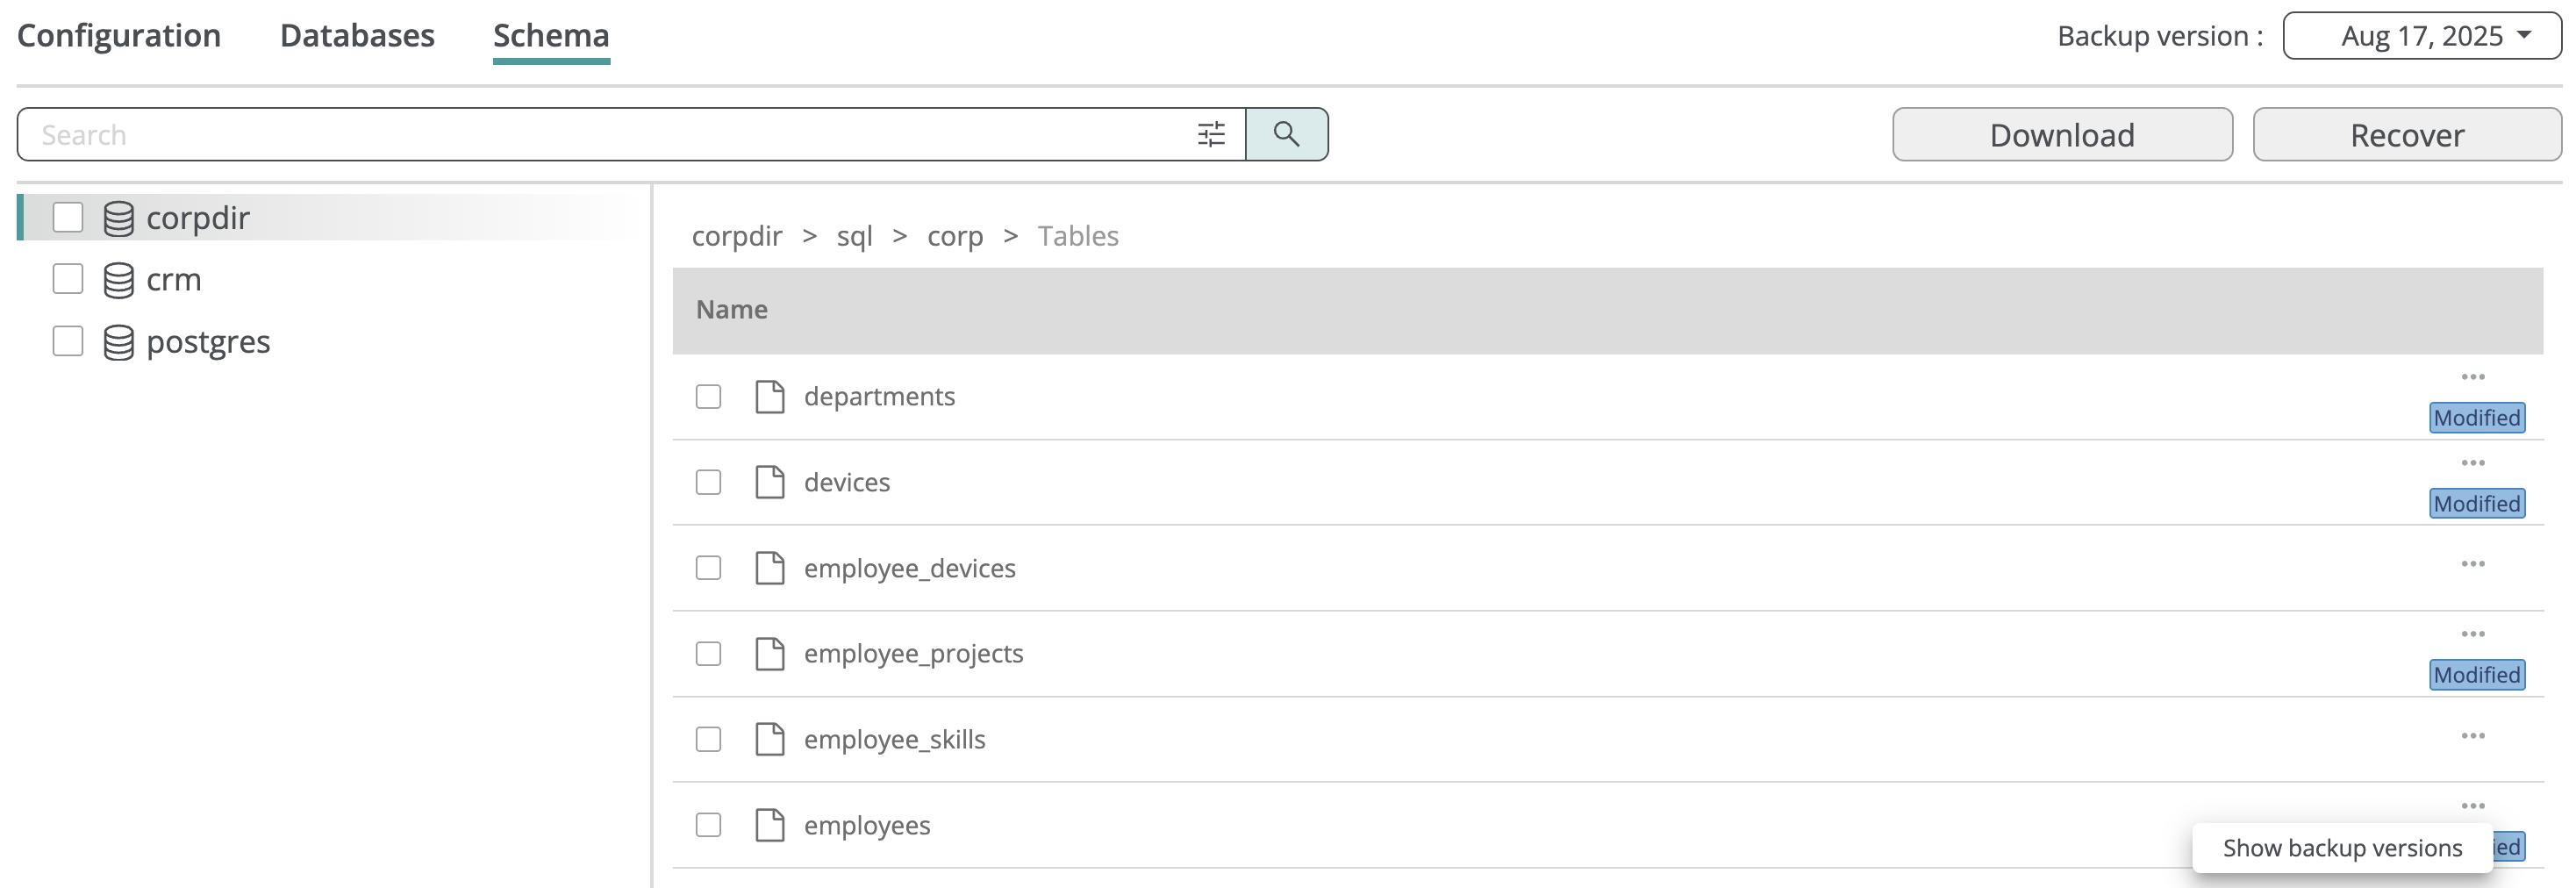Click the corpdir database icon
This screenshot has height=888, width=2576.
pyautogui.click(x=118, y=218)
